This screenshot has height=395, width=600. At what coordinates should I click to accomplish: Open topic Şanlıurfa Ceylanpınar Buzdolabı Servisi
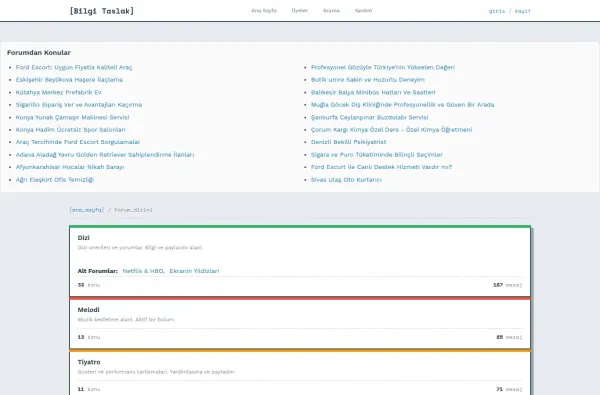point(369,117)
